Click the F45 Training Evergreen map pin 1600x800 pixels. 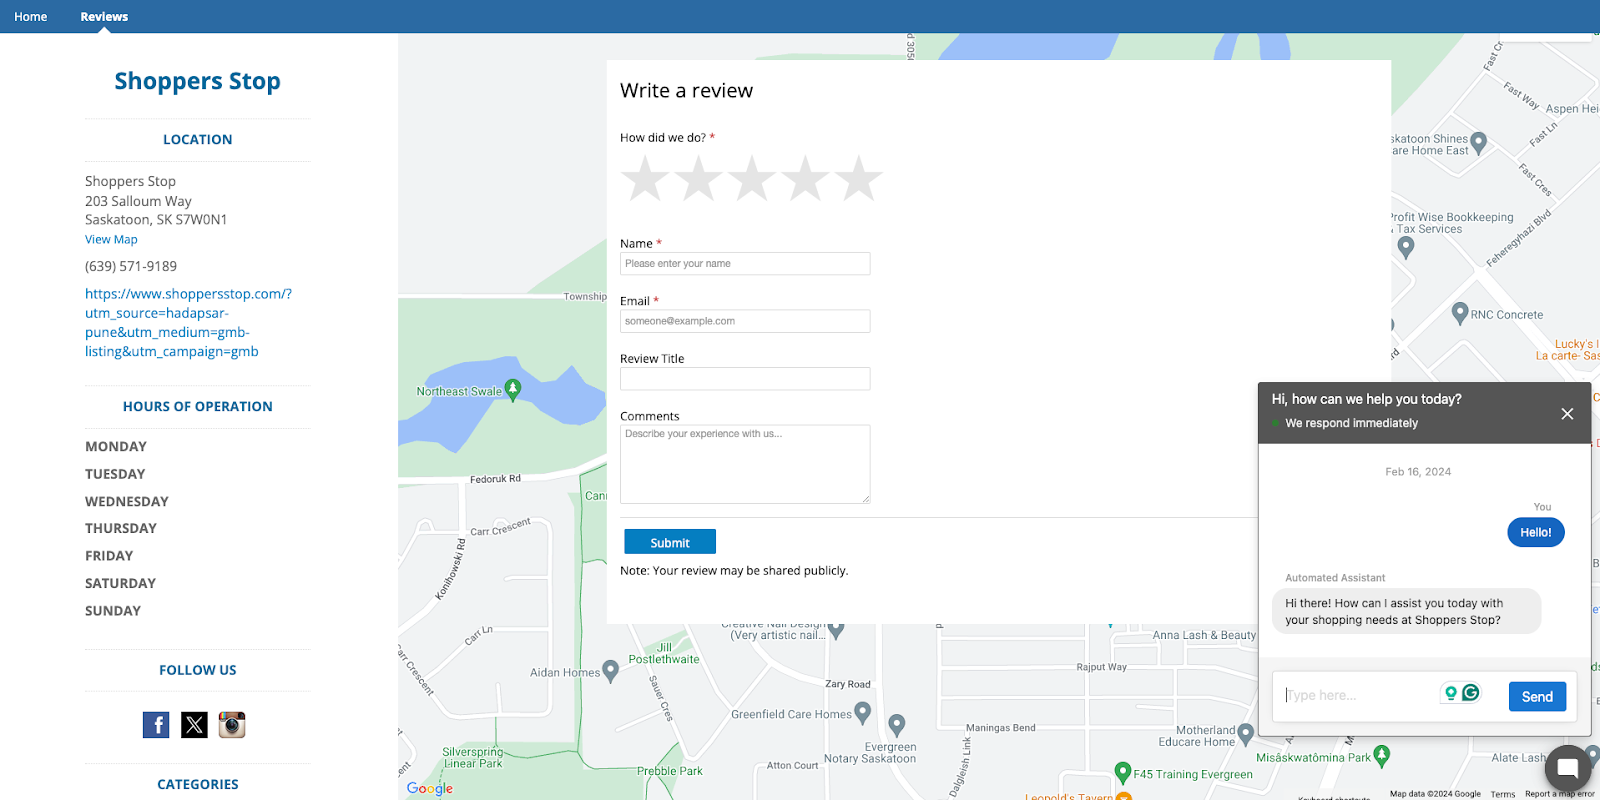1123,773
